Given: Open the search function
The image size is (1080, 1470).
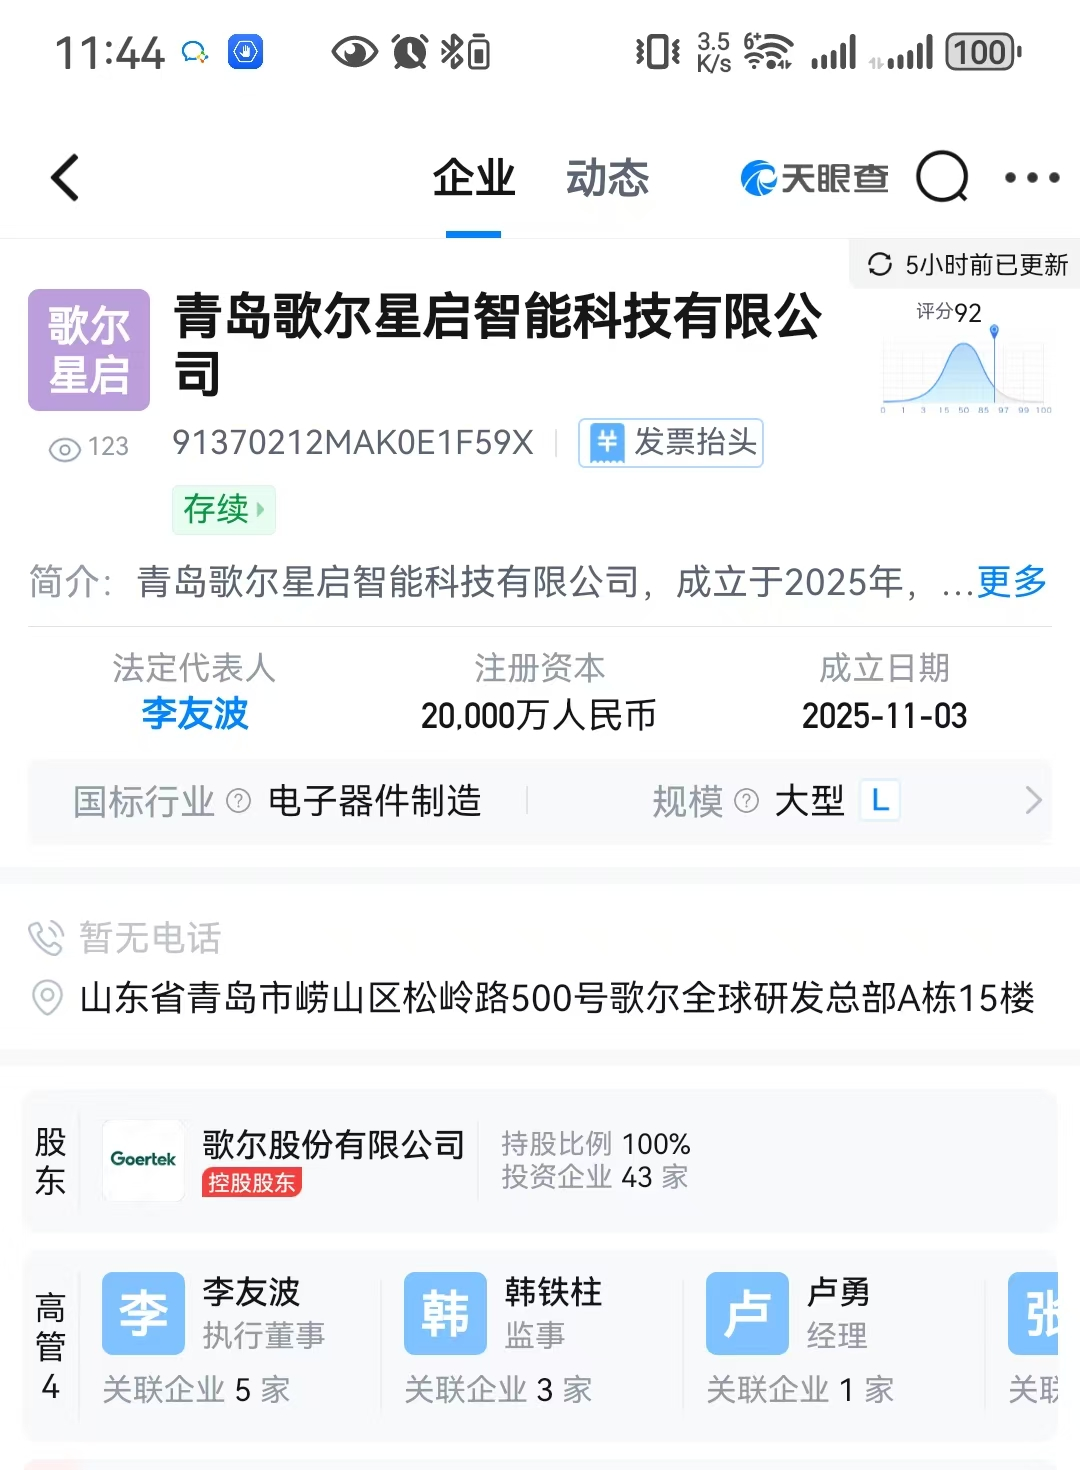Looking at the screenshot, I should click(x=941, y=178).
